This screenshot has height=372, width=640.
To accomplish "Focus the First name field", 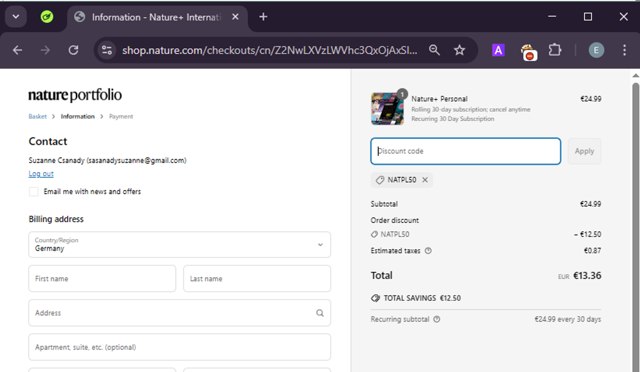I will pos(102,278).
